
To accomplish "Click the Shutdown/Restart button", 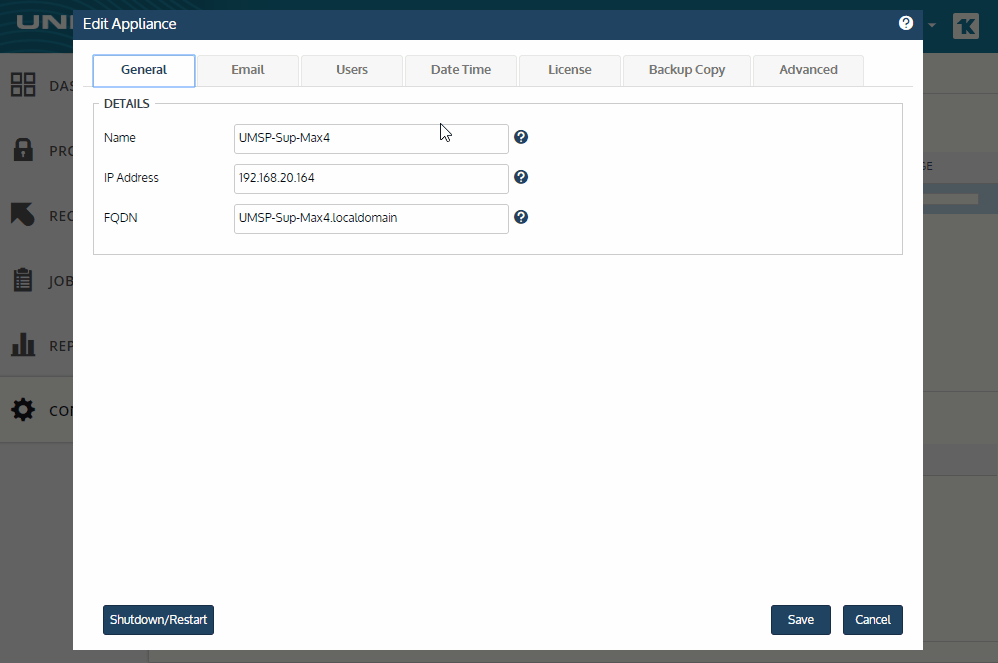I will click(x=158, y=620).
